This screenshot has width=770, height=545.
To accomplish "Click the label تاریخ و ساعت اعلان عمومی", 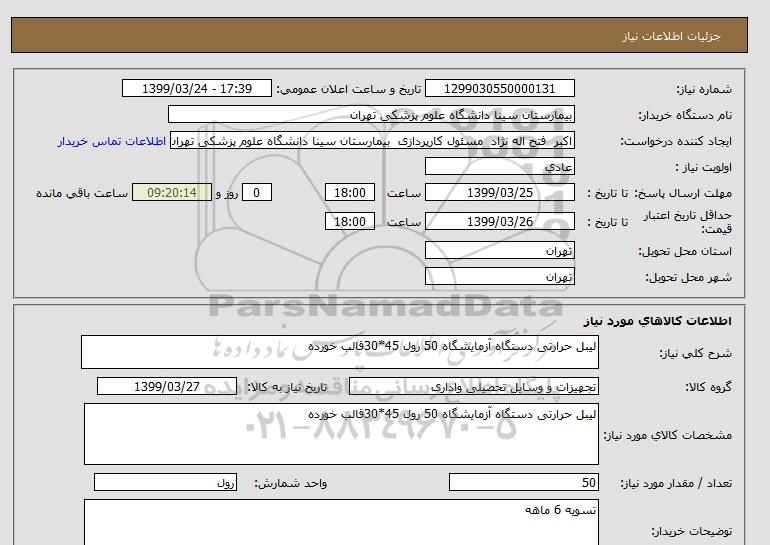I will tap(349, 89).
